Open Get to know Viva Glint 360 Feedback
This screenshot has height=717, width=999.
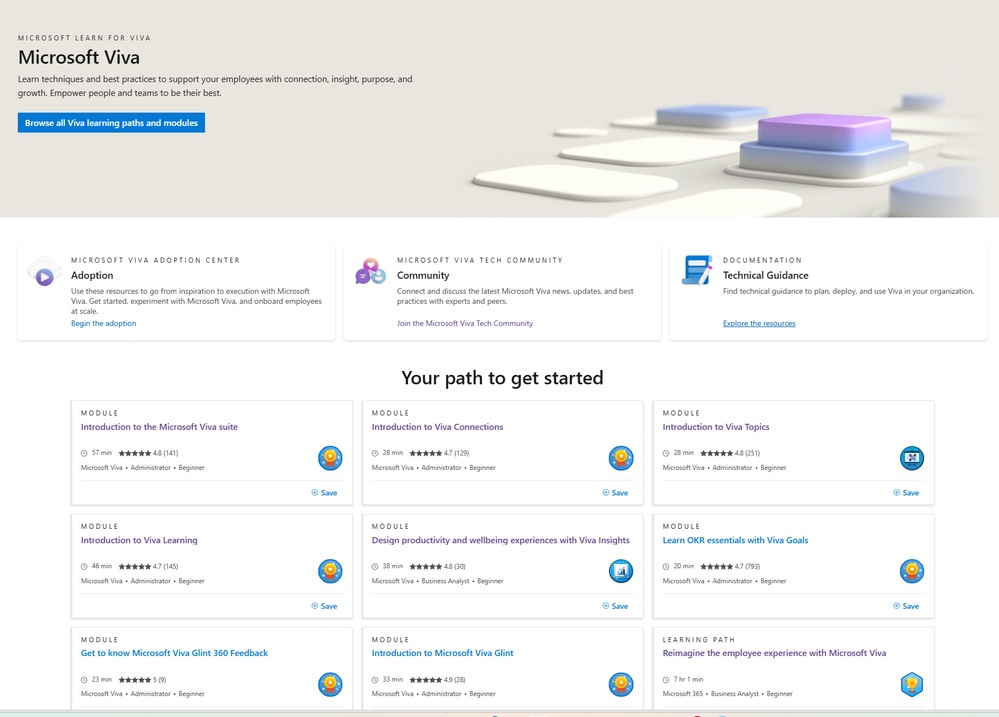click(174, 653)
